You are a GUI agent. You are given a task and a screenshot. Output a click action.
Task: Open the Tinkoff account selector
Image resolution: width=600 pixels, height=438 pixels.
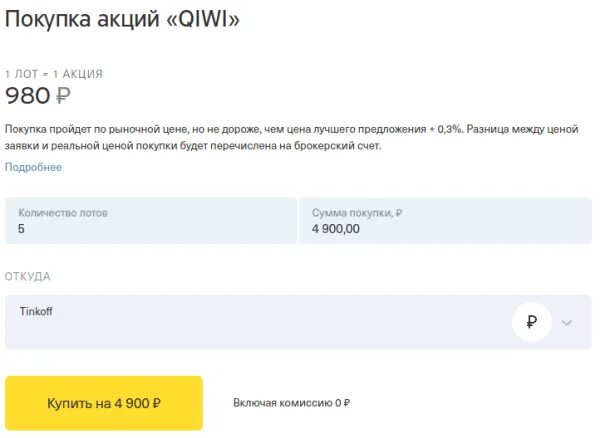pyautogui.click(x=298, y=322)
